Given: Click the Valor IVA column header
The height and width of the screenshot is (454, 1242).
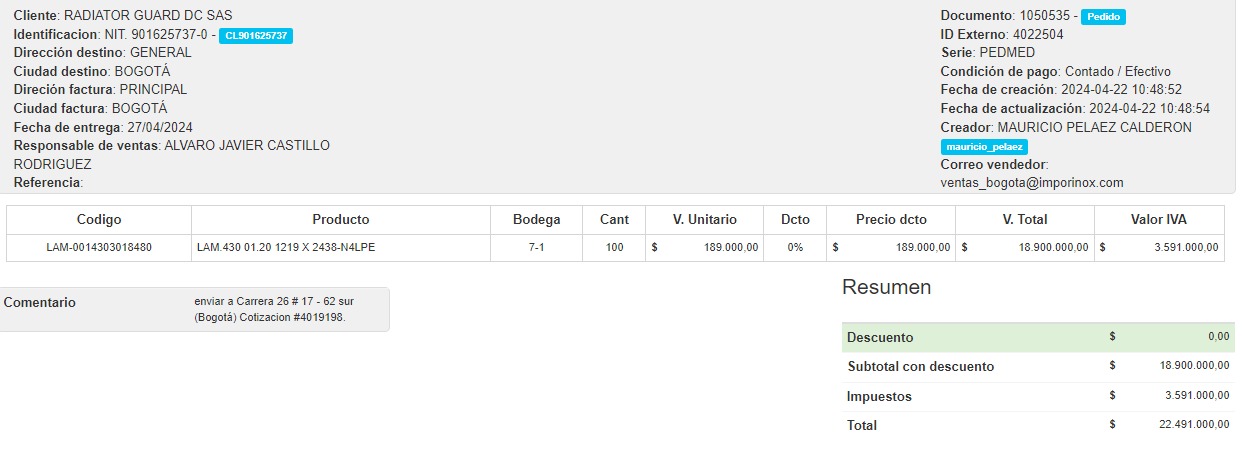Looking at the screenshot, I should [1159, 220].
